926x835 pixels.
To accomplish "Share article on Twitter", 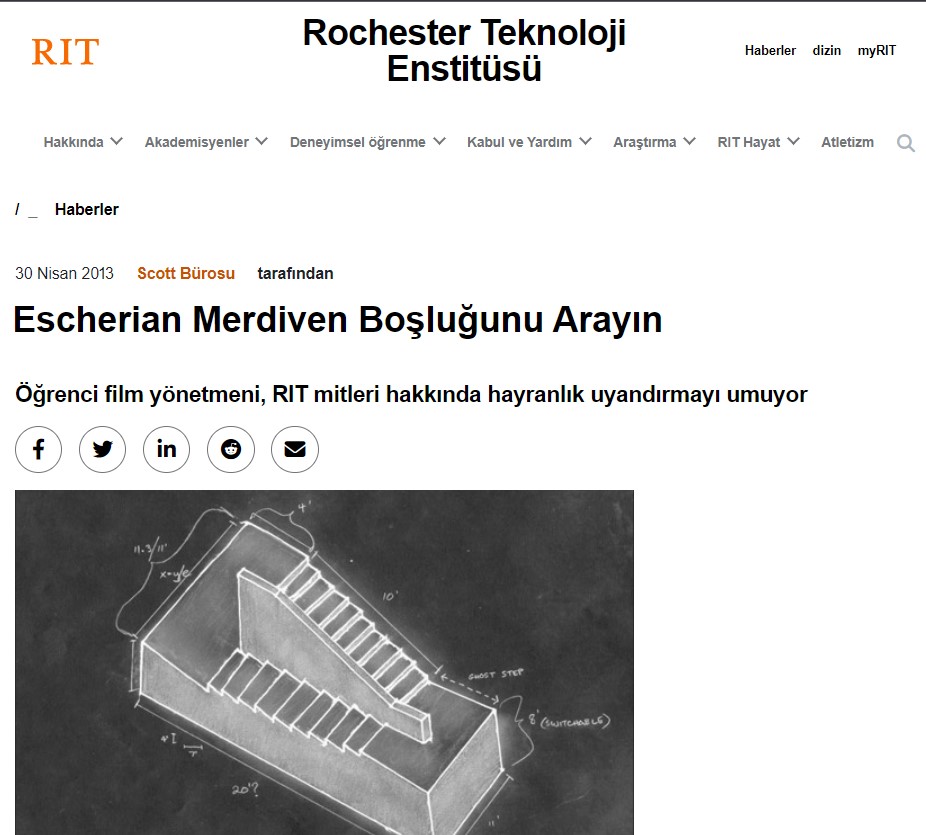I will pos(103,450).
